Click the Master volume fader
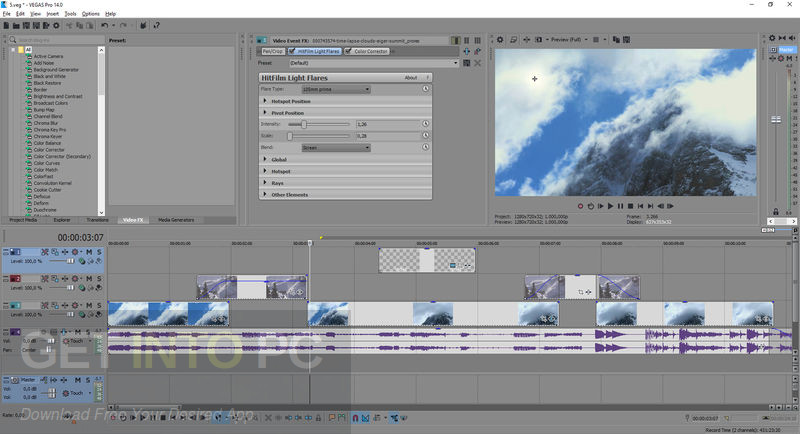Image resolution: width=800 pixels, height=434 pixels. [x=776, y=119]
